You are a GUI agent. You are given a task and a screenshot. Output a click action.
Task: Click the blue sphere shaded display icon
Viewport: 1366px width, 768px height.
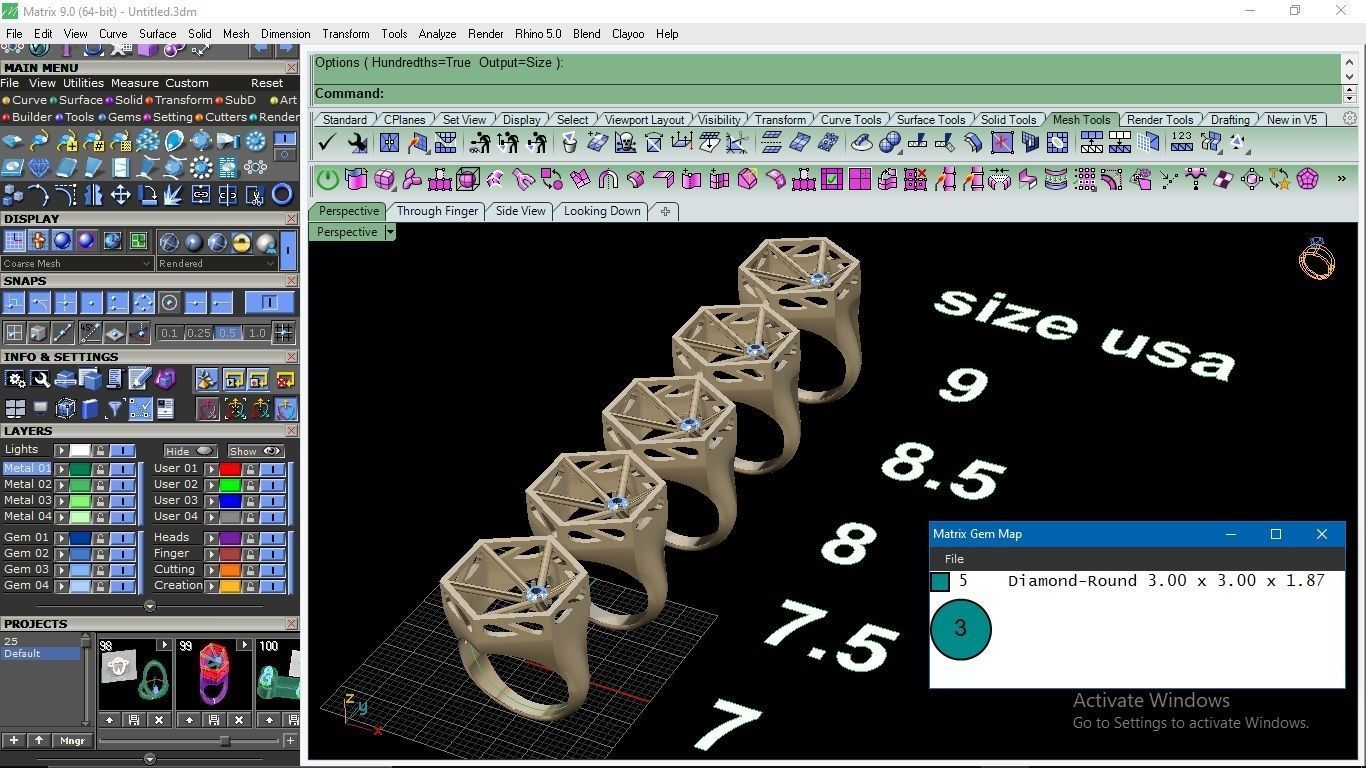point(62,241)
